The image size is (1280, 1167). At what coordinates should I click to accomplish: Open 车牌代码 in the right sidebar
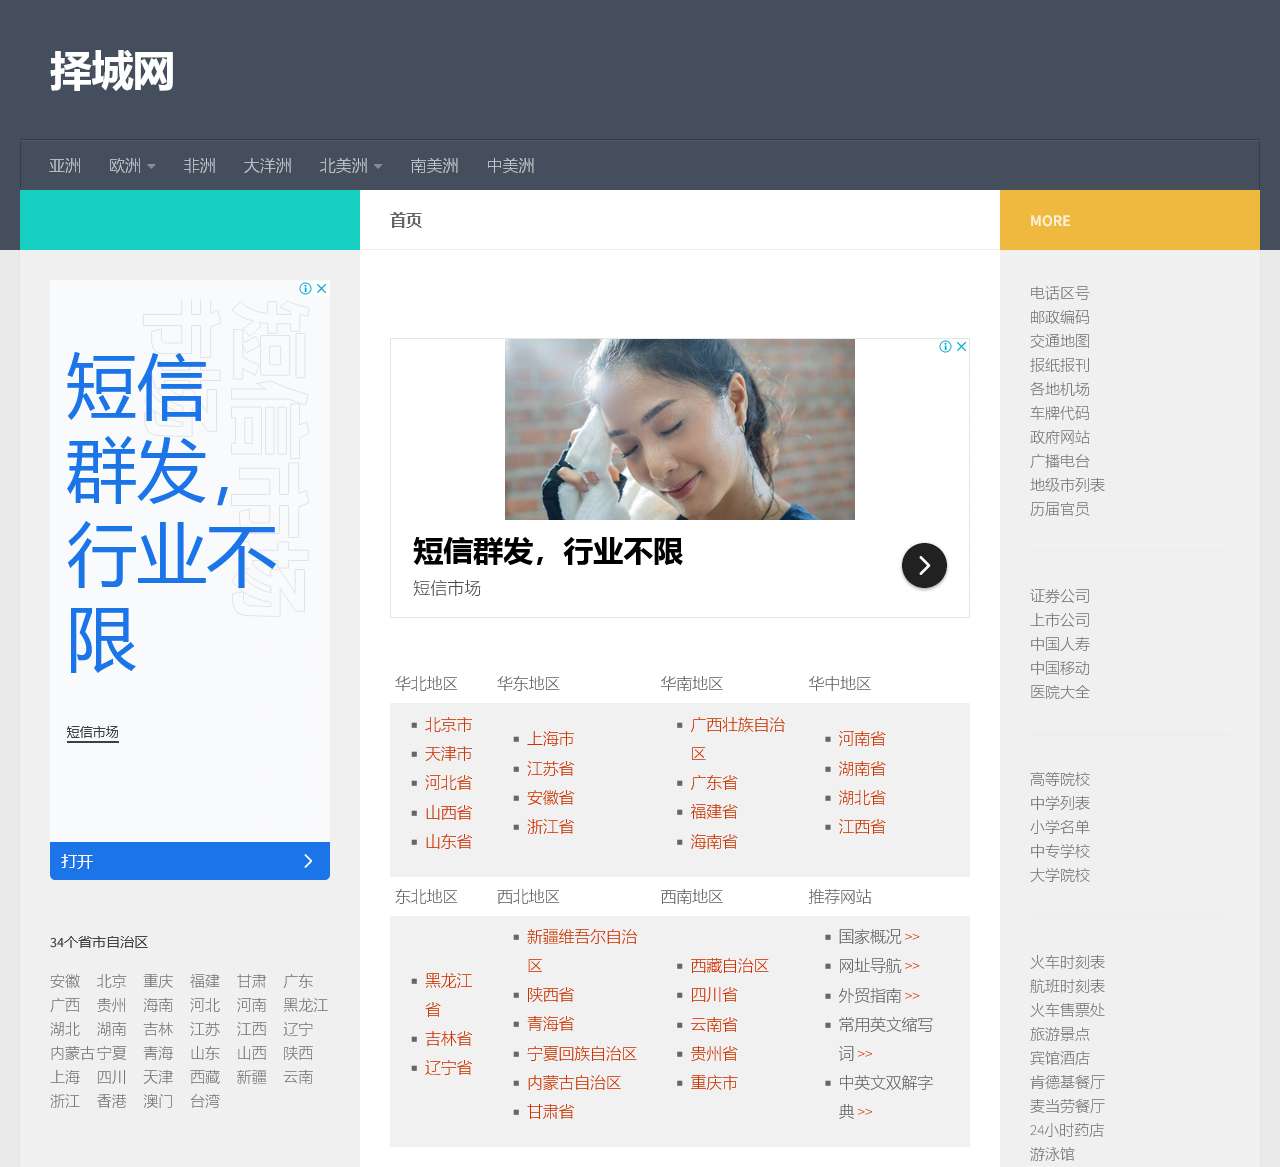[x=1060, y=413]
